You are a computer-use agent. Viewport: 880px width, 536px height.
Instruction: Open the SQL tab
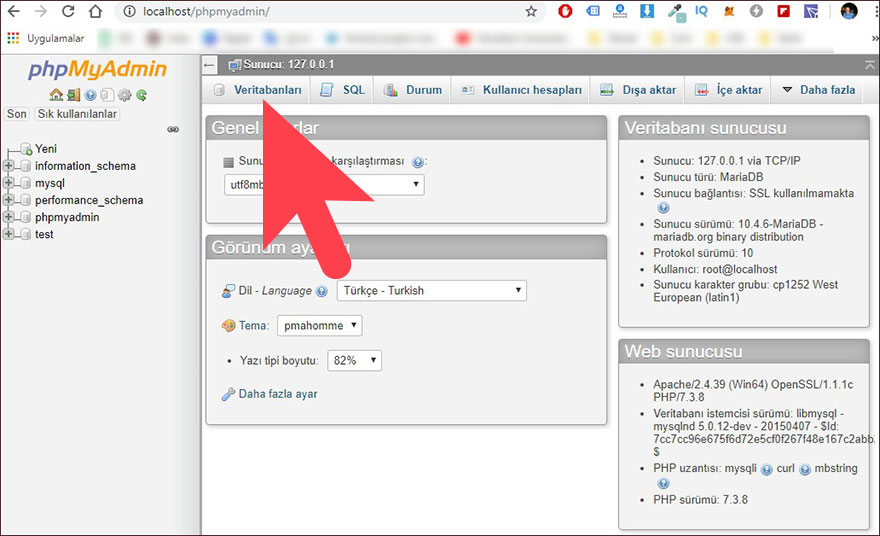[x=342, y=90]
